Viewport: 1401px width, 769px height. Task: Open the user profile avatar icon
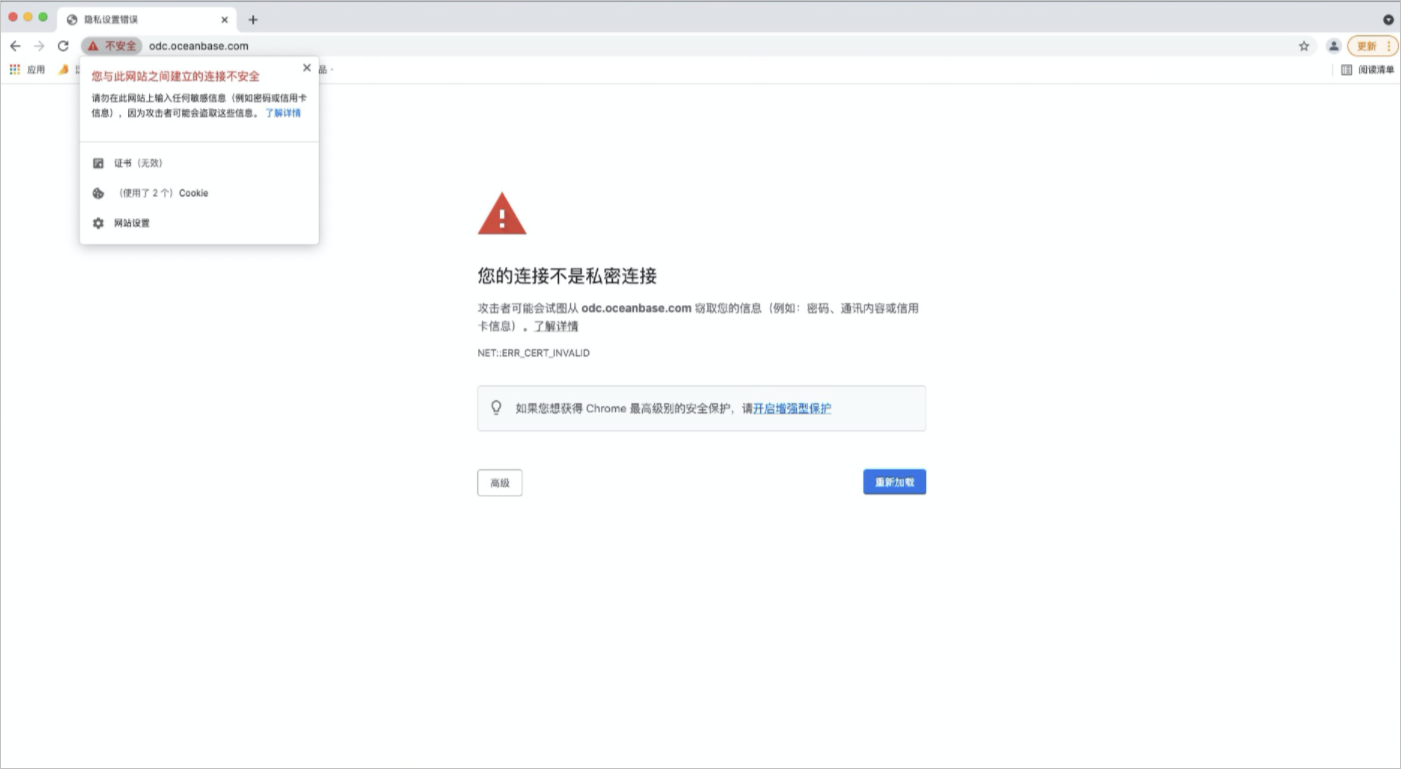(x=1333, y=46)
